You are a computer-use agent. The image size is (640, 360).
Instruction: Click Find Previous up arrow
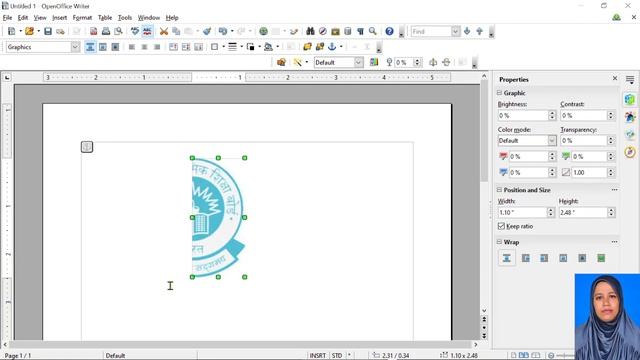coord(480,31)
